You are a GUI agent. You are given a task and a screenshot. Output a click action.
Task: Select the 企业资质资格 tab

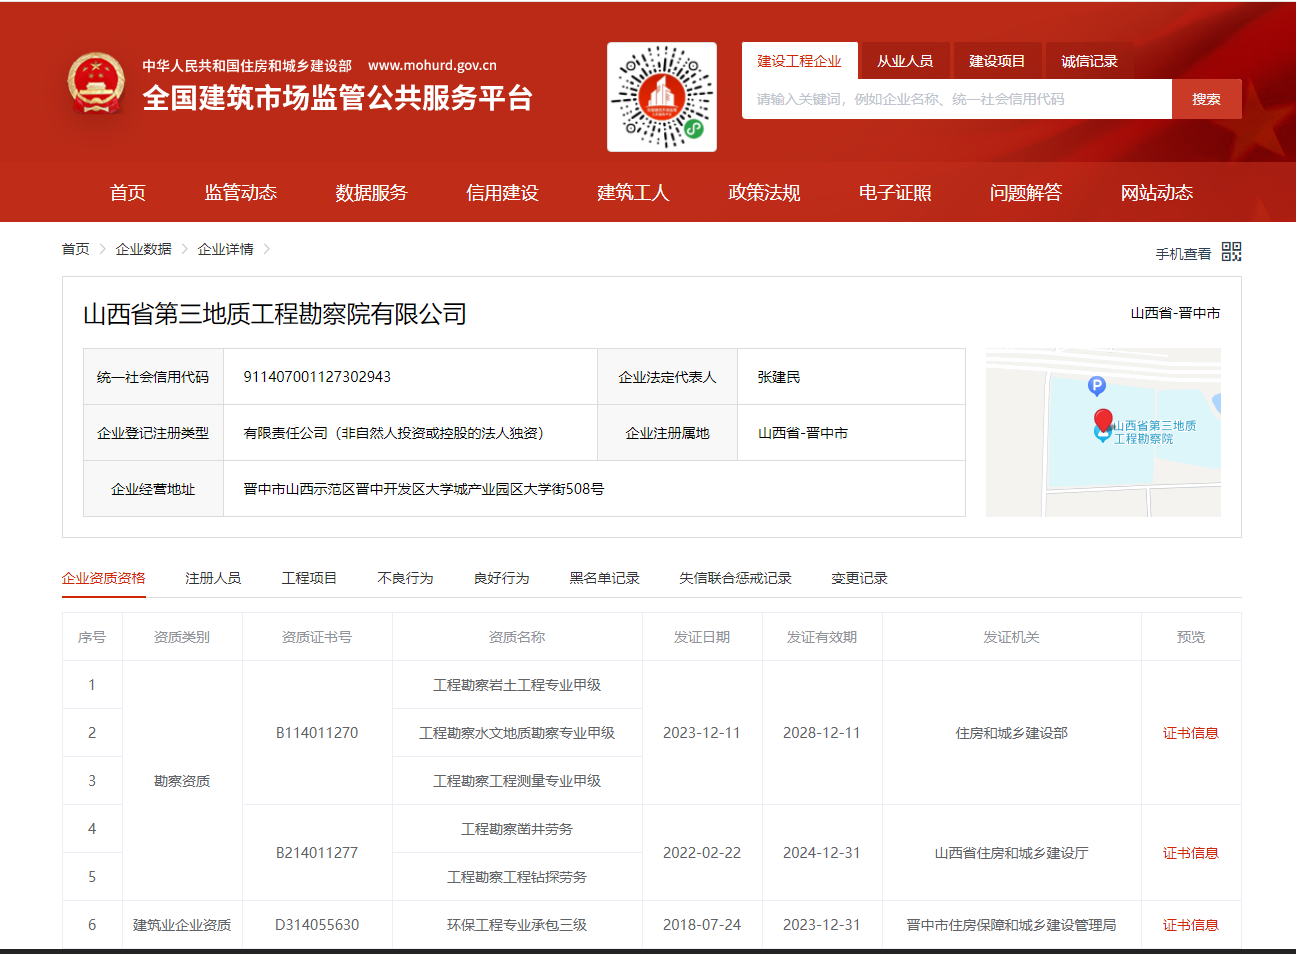tap(104, 578)
